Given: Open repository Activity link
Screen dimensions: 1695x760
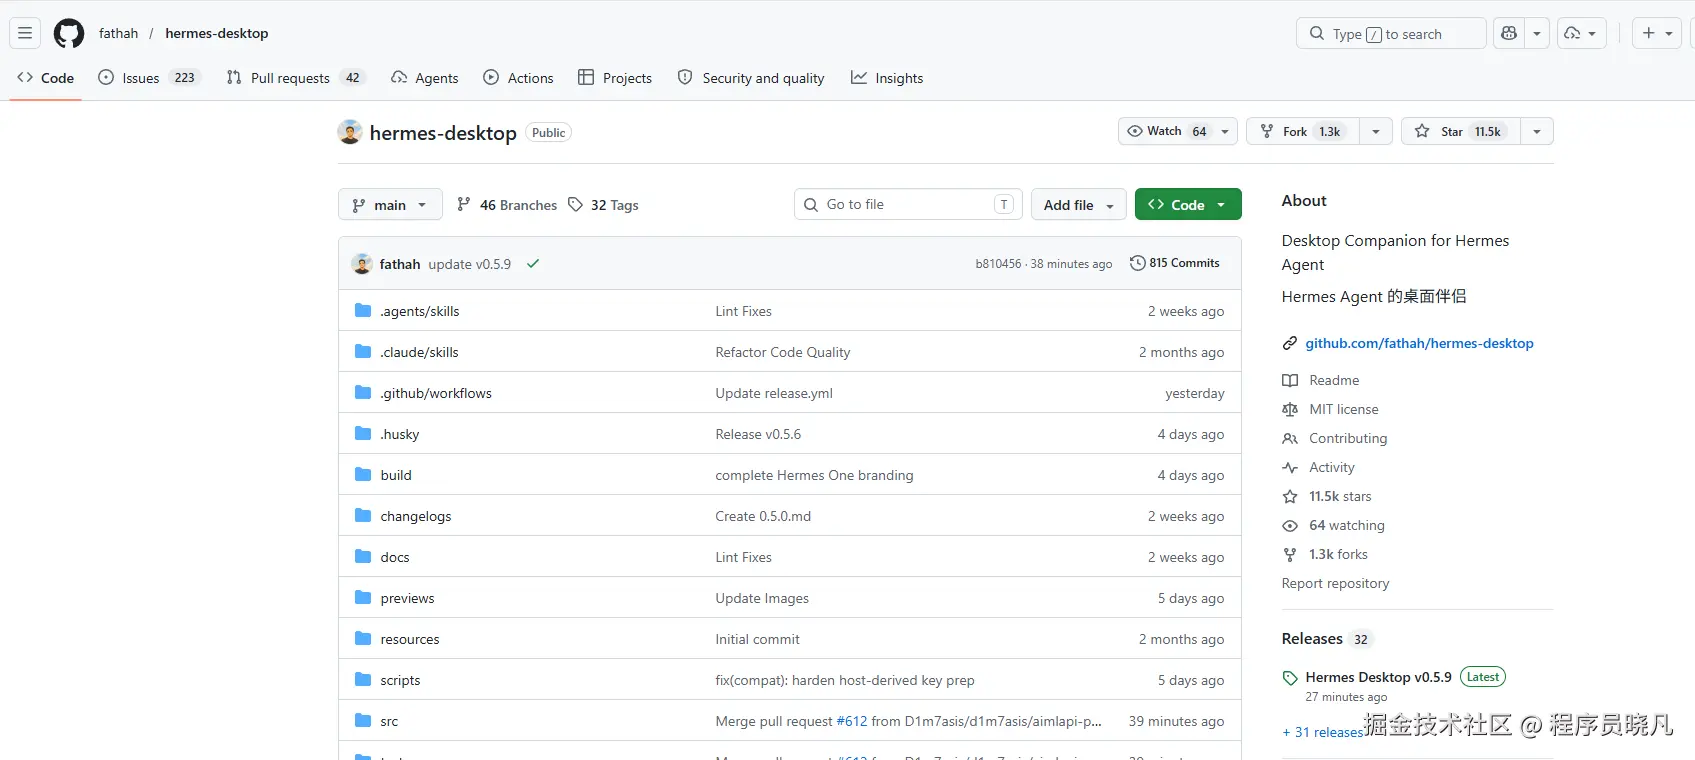Looking at the screenshot, I should [1332, 467].
